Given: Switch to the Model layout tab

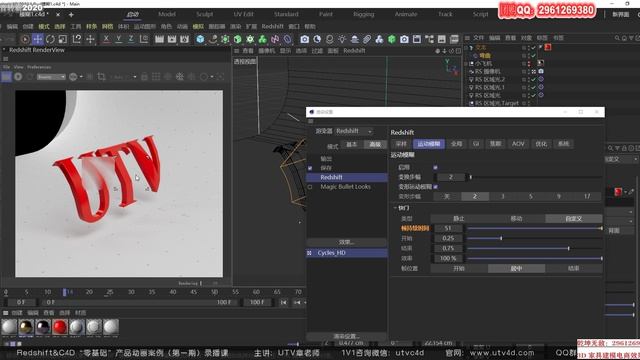Looking at the screenshot, I should [167, 14].
